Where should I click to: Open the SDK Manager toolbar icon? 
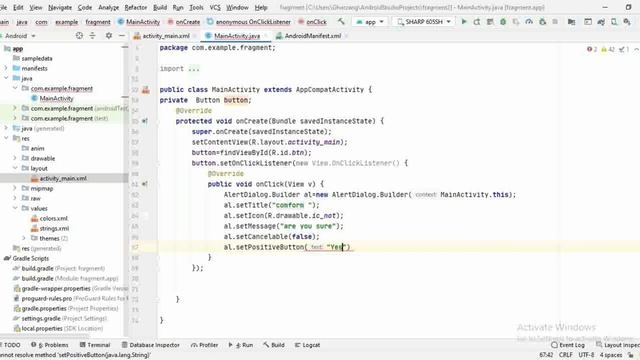(x=601, y=22)
